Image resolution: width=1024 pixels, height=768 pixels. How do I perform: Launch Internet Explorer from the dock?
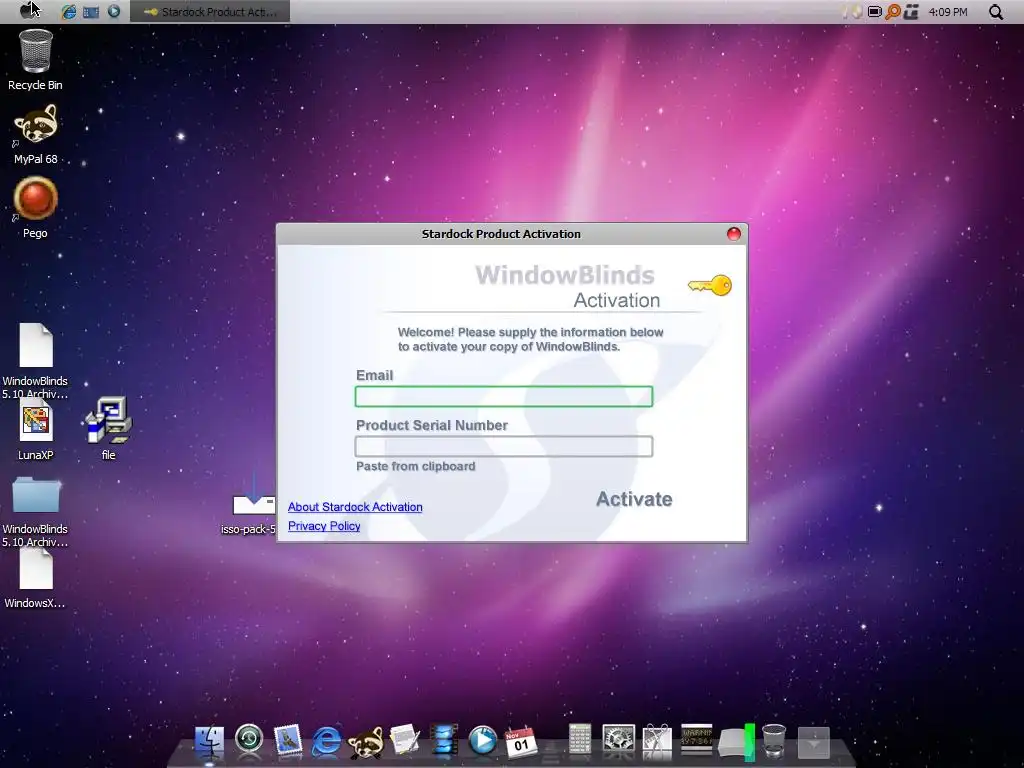click(327, 741)
